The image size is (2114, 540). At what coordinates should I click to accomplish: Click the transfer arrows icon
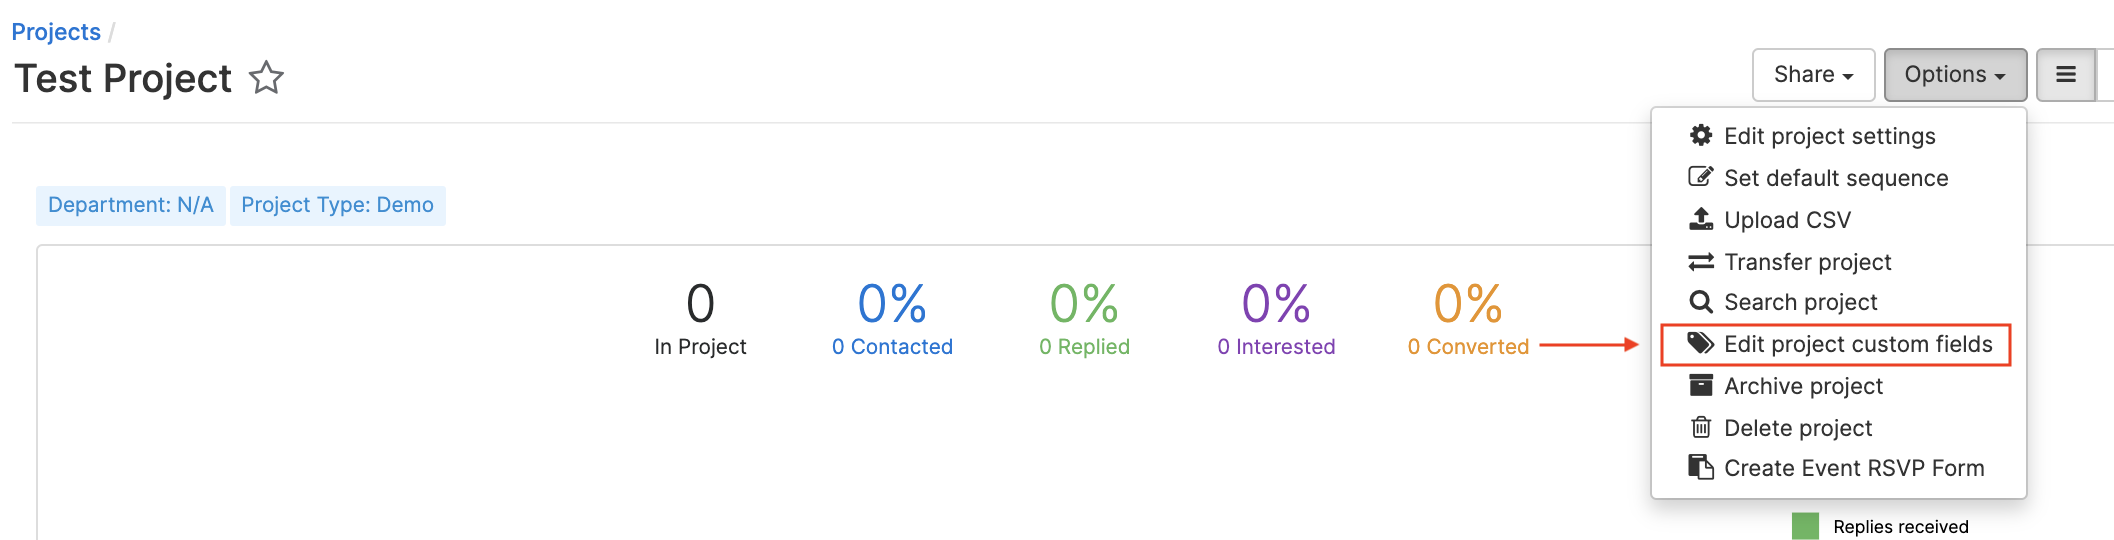pos(1701,262)
